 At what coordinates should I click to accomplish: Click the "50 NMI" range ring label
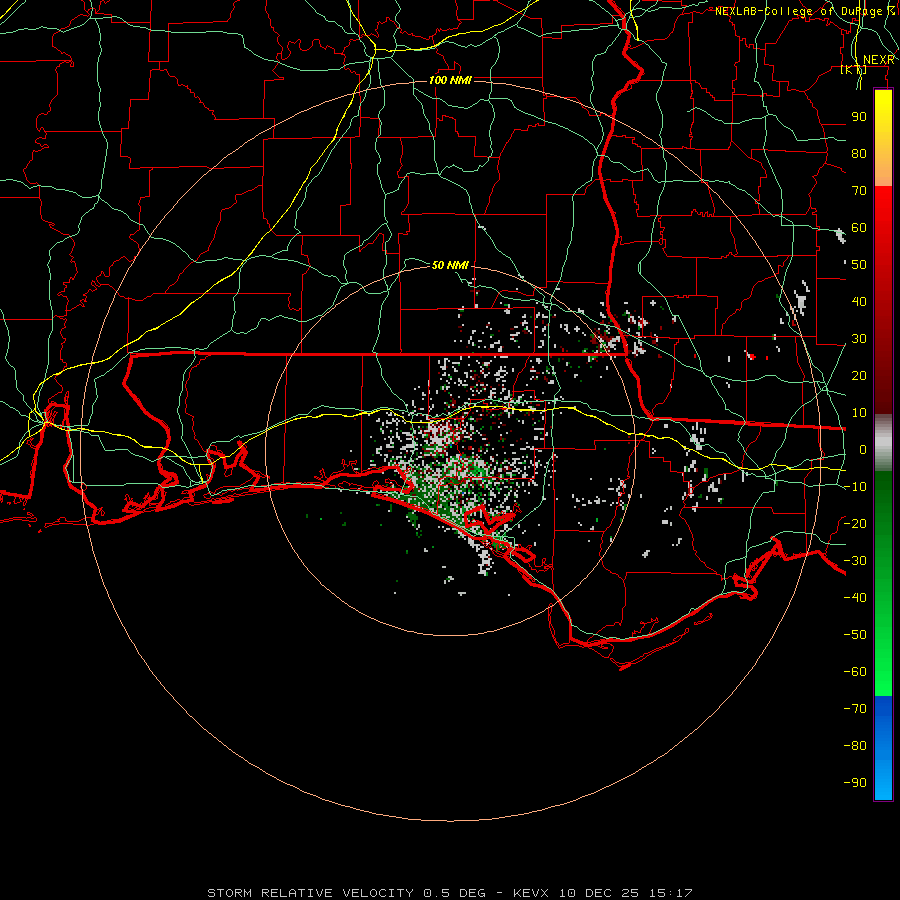click(x=450, y=265)
